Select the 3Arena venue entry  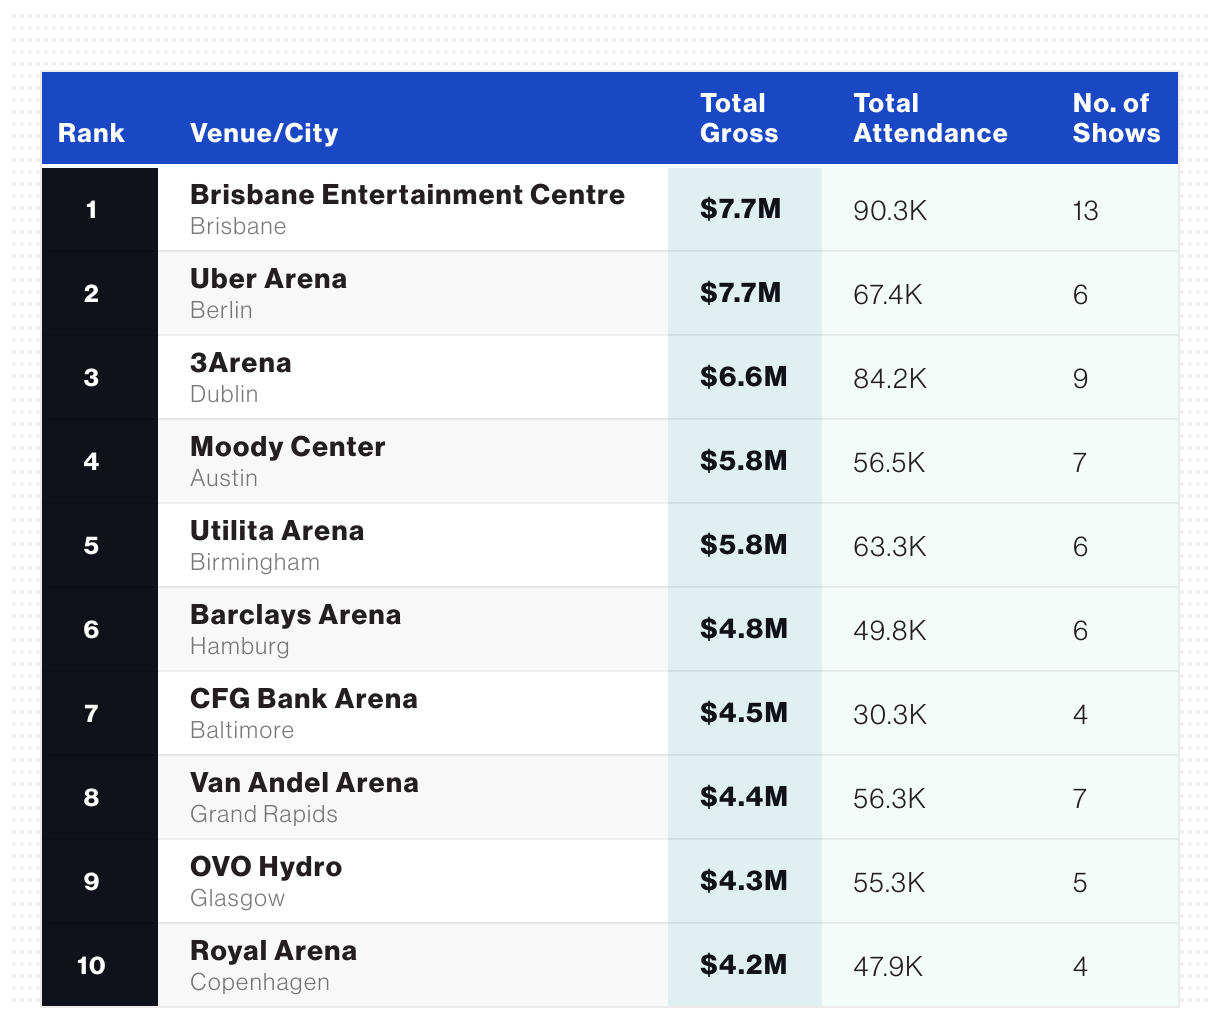[x=241, y=362]
